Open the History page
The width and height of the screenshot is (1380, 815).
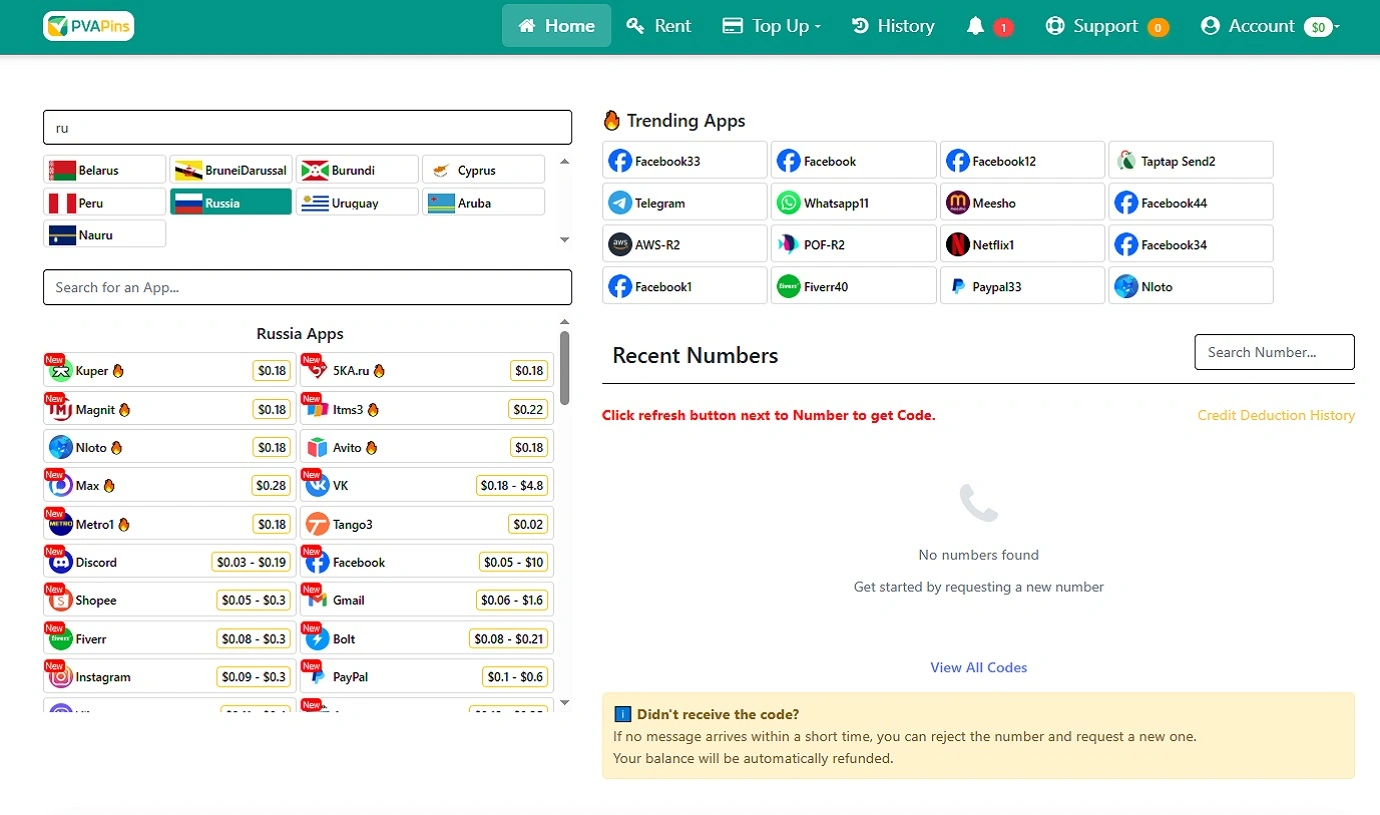pyautogui.click(x=893, y=26)
